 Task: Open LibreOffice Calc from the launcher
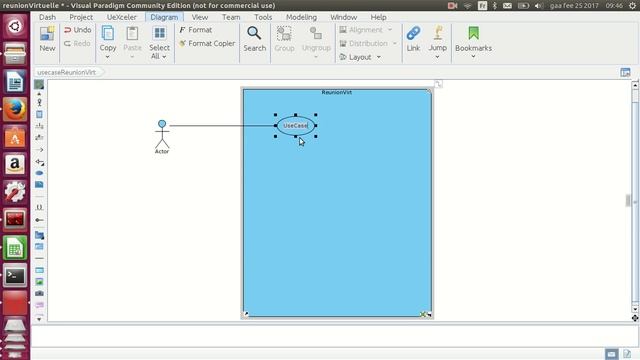click(15, 247)
